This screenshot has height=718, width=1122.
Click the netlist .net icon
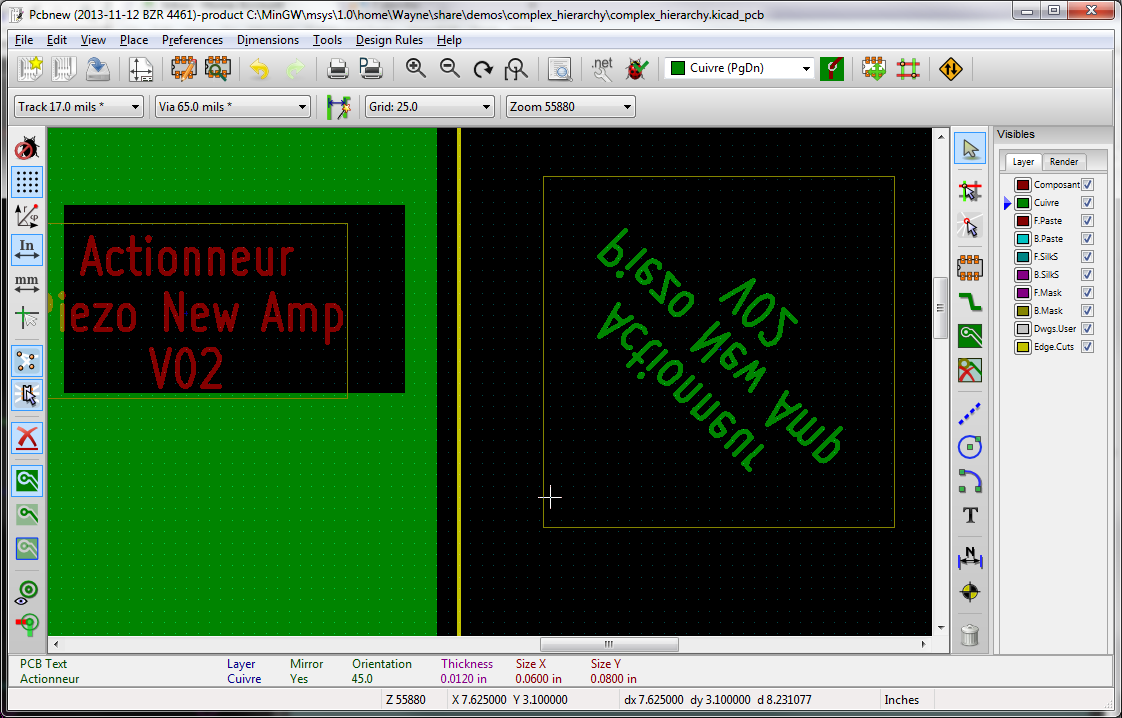602,69
